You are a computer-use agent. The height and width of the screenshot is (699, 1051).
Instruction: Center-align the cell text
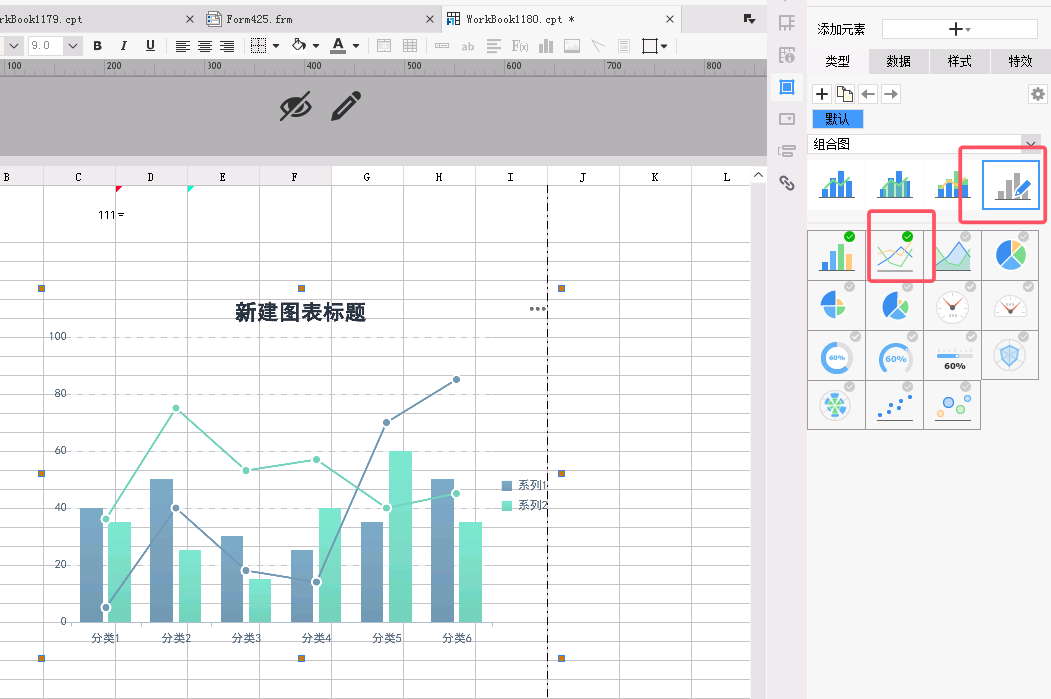pyautogui.click(x=205, y=46)
